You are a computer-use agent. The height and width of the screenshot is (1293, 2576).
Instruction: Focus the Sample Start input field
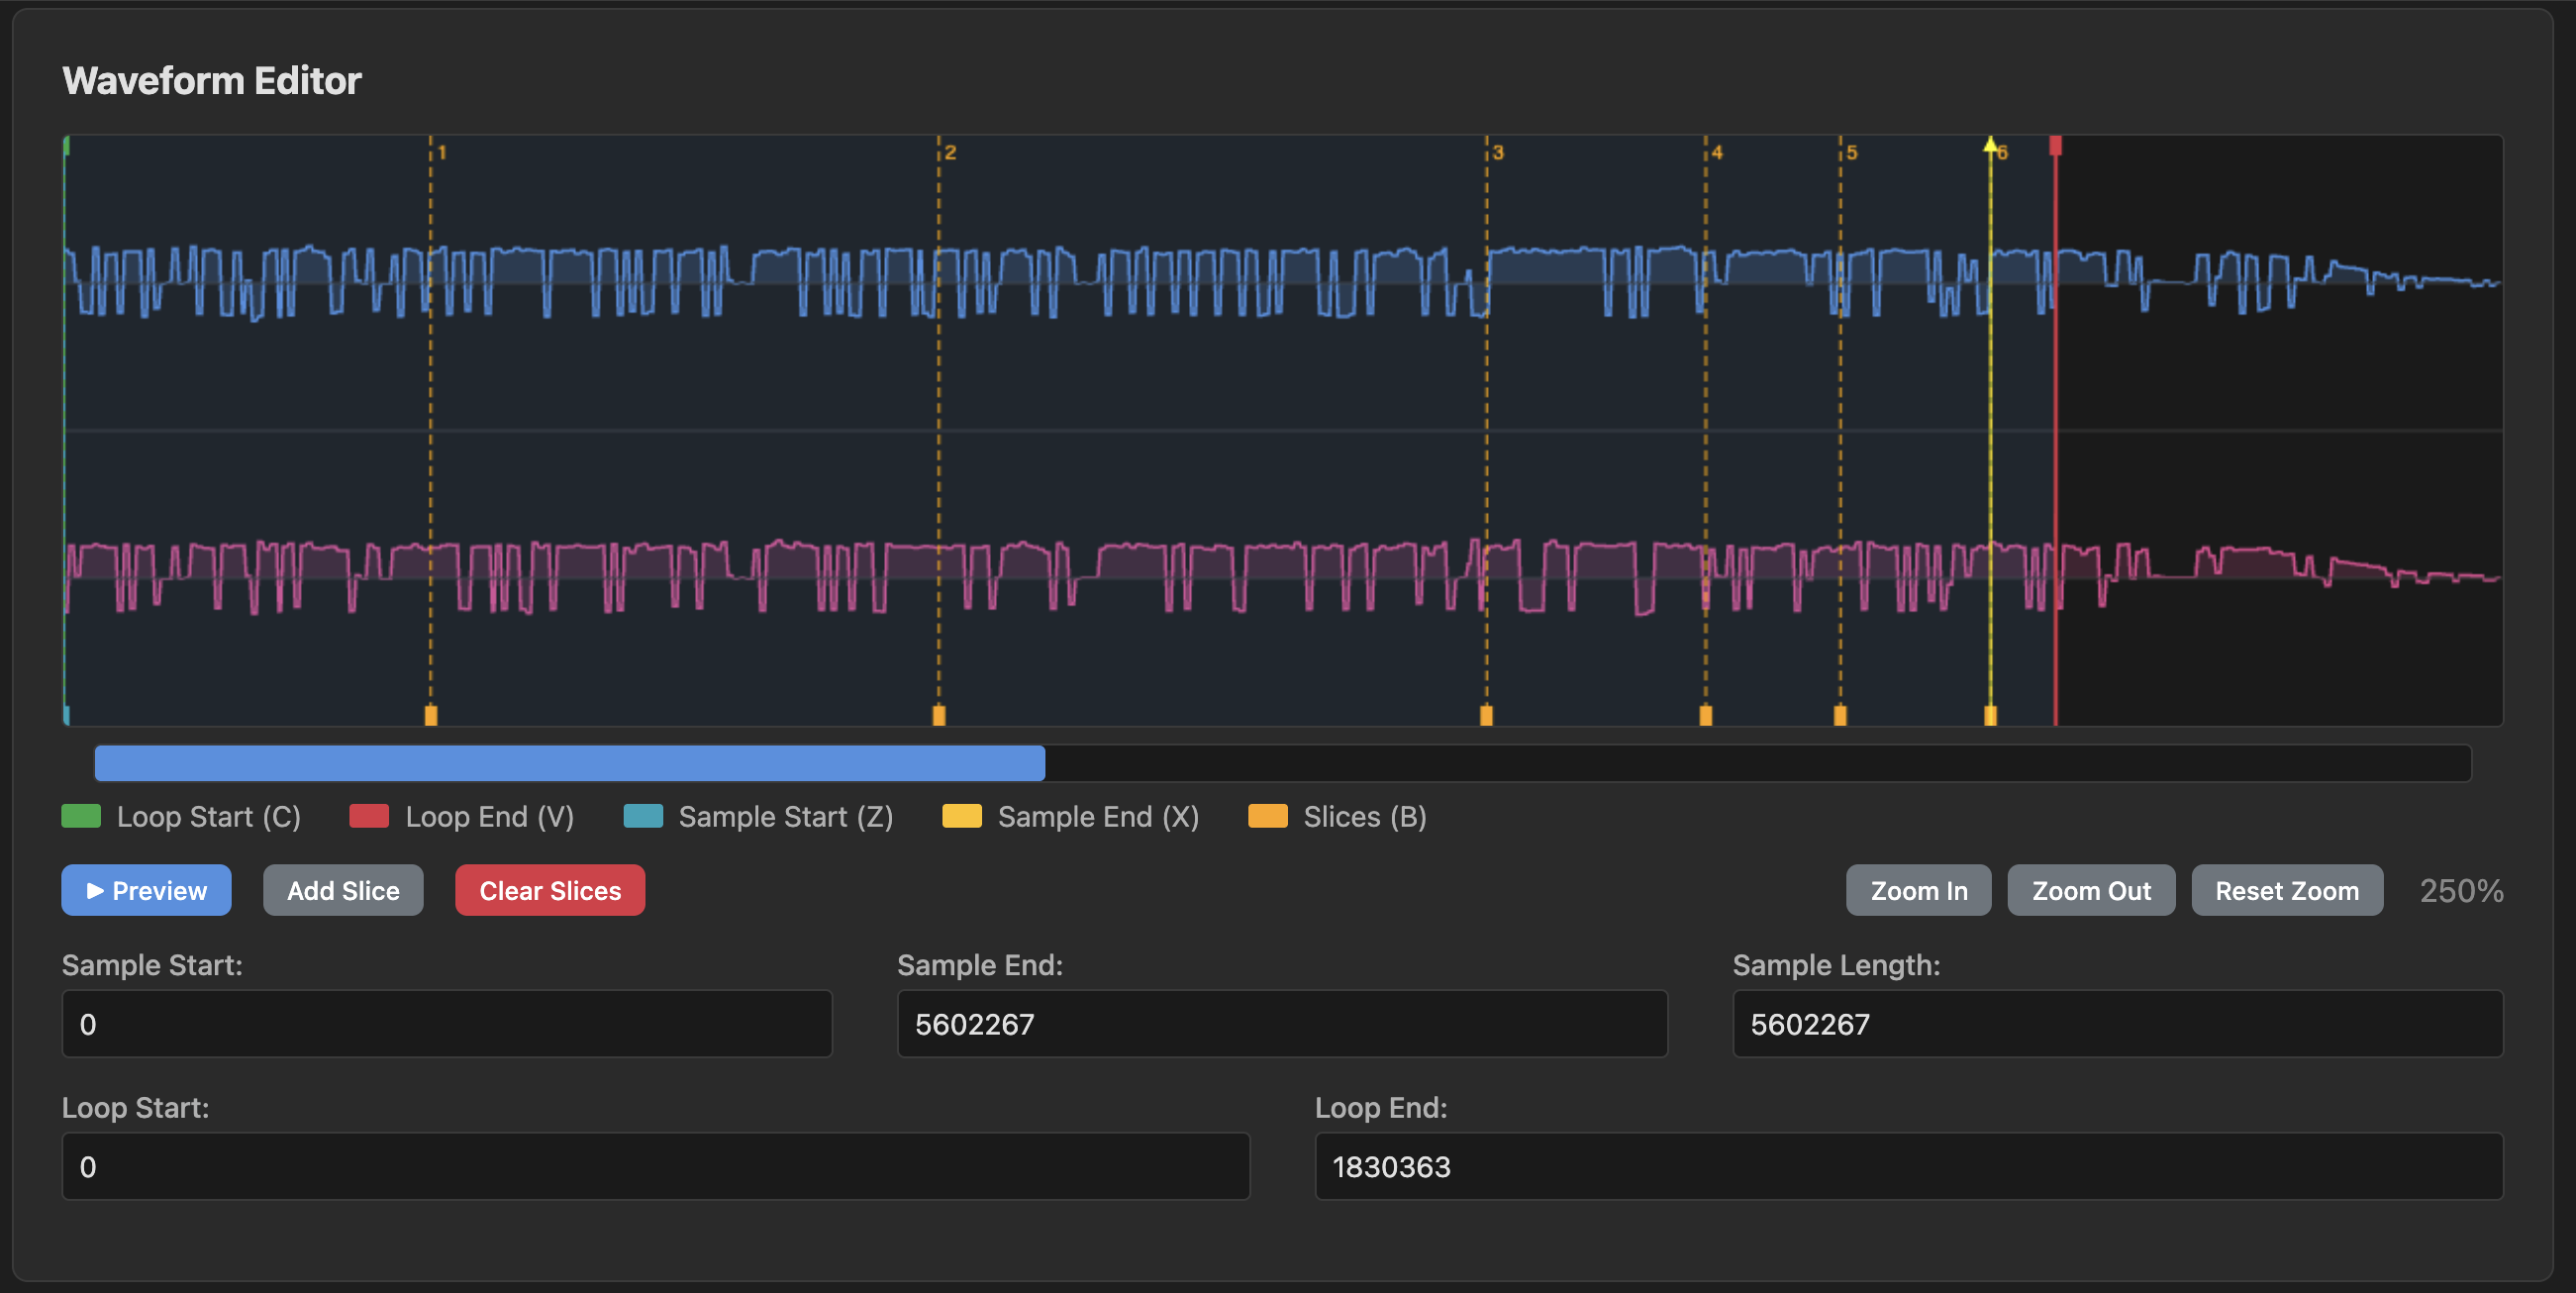[x=446, y=1024]
